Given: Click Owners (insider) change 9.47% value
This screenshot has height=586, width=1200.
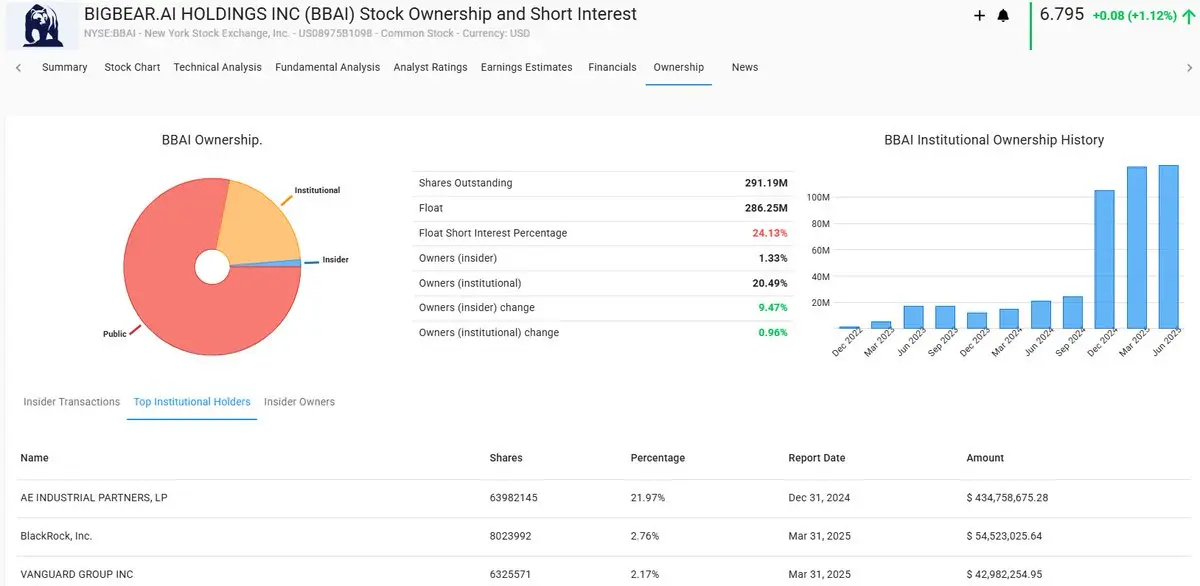Looking at the screenshot, I should coord(773,308).
